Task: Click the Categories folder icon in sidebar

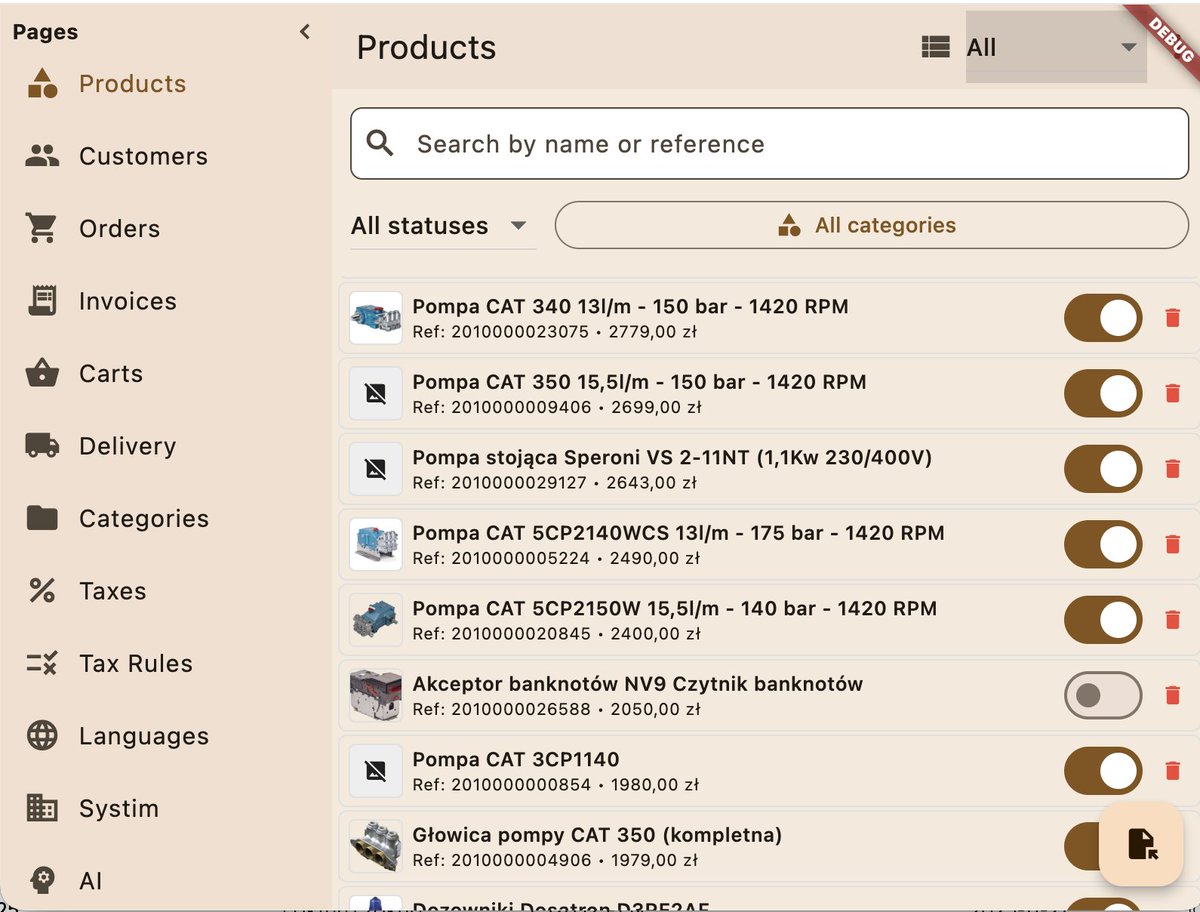Action: pyautogui.click(x=42, y=518)
